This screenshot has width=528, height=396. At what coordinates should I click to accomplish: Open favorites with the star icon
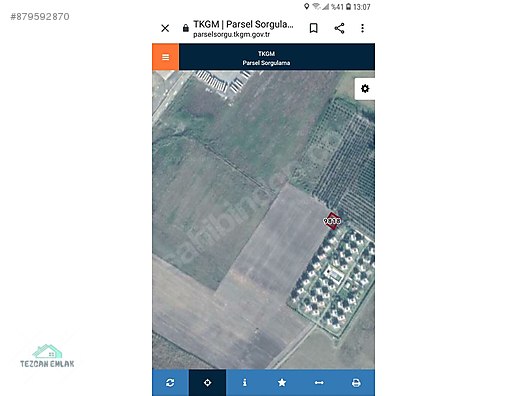pos(282,383)
